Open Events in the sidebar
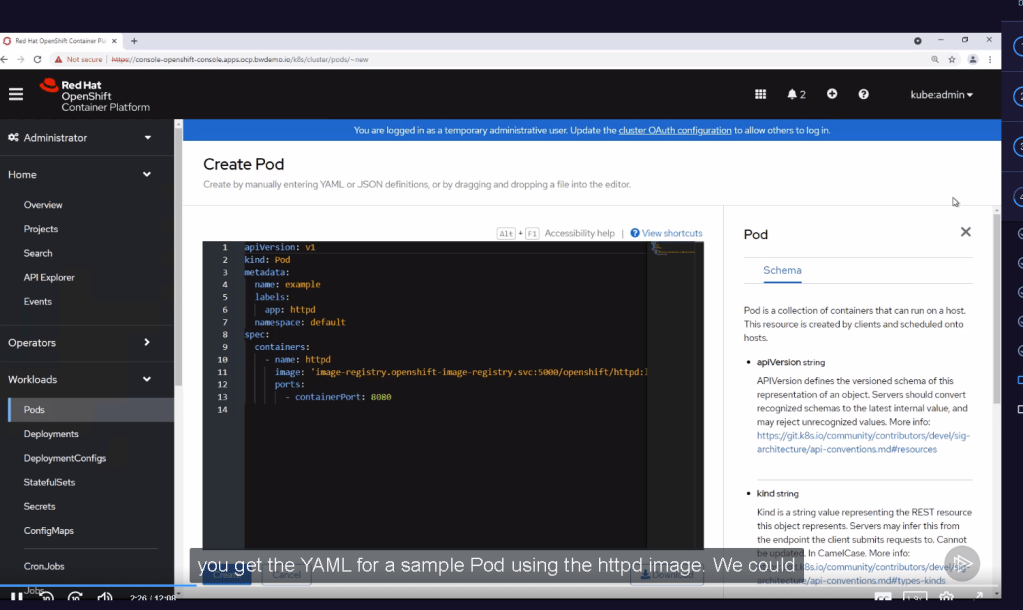This screenshot has height=610, width=1023. 37,301
